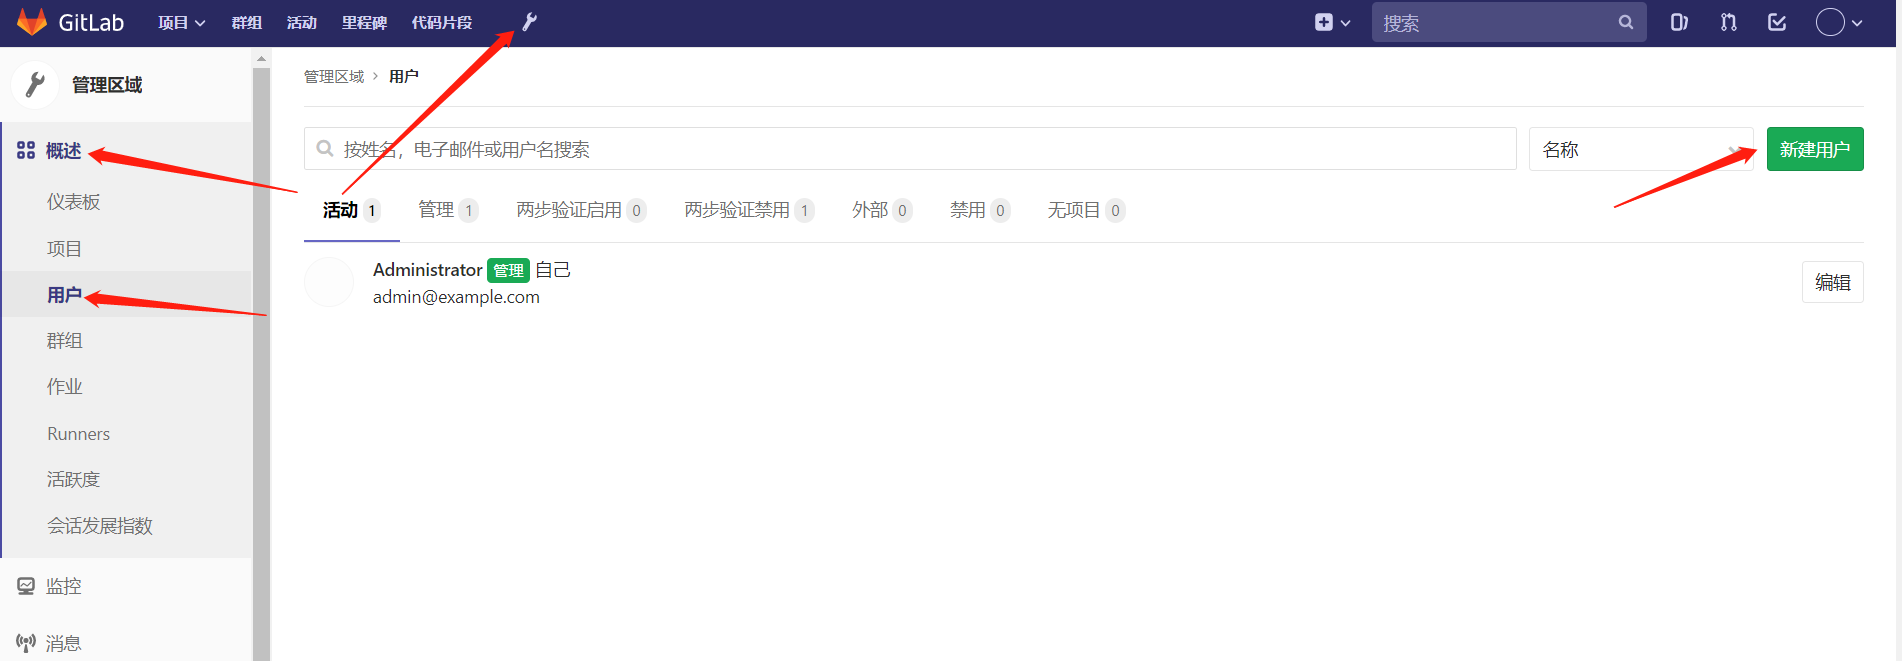Image resolution: width=1902 pixels, height=661 pixels.
Task: Open the merge requests icon in navbar
Action: [x=1728, y=22]
